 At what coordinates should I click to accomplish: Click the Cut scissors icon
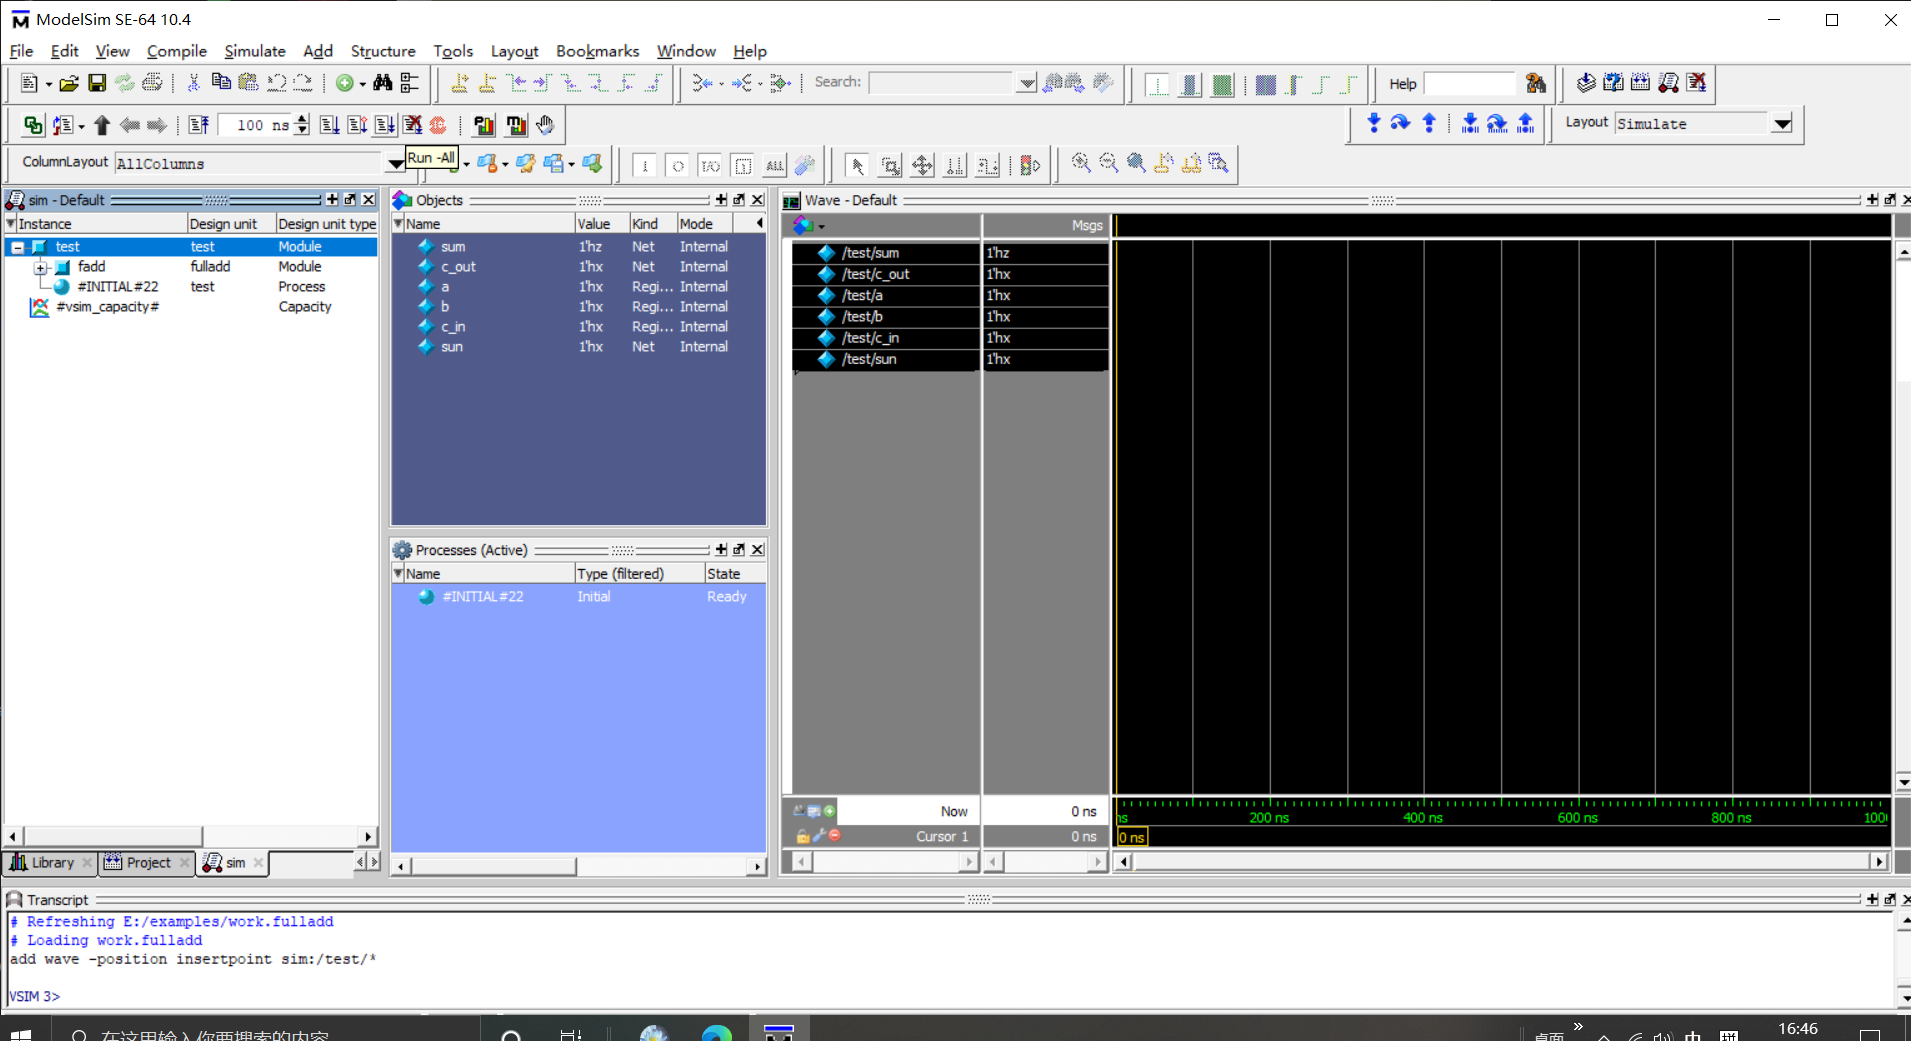click(194, 83)
